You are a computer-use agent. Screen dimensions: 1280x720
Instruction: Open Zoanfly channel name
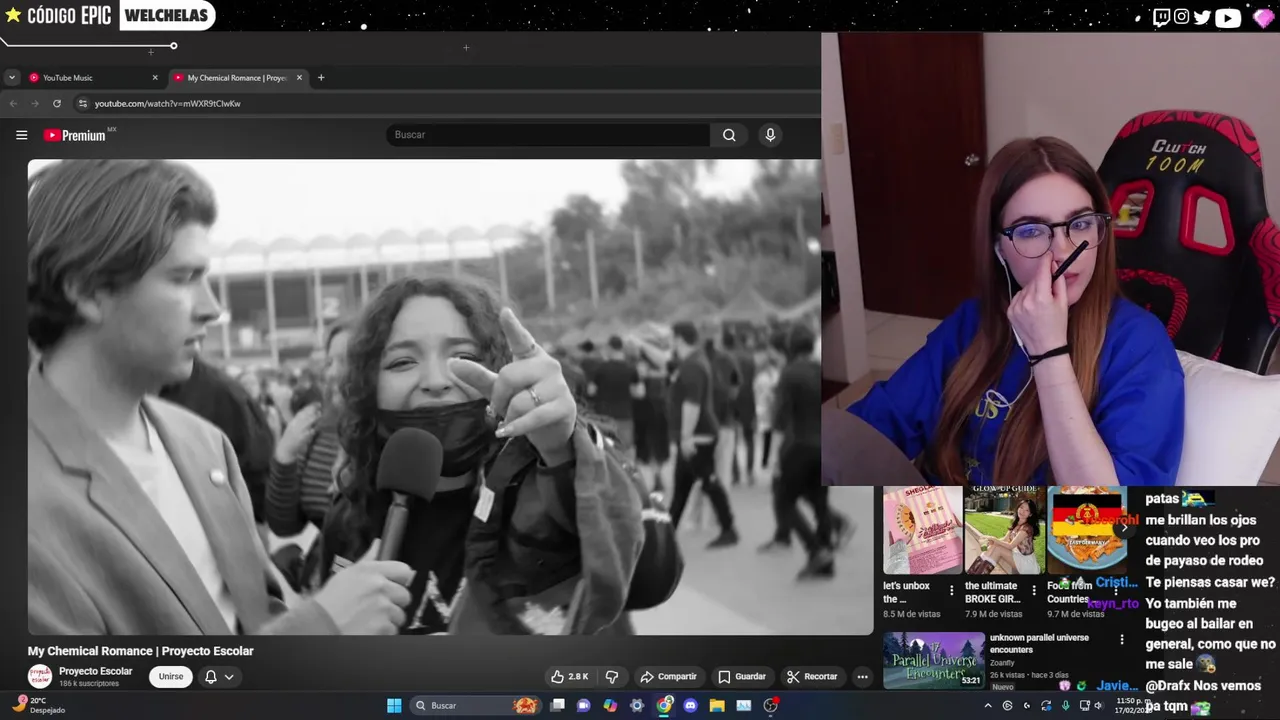coord(1002,663)
